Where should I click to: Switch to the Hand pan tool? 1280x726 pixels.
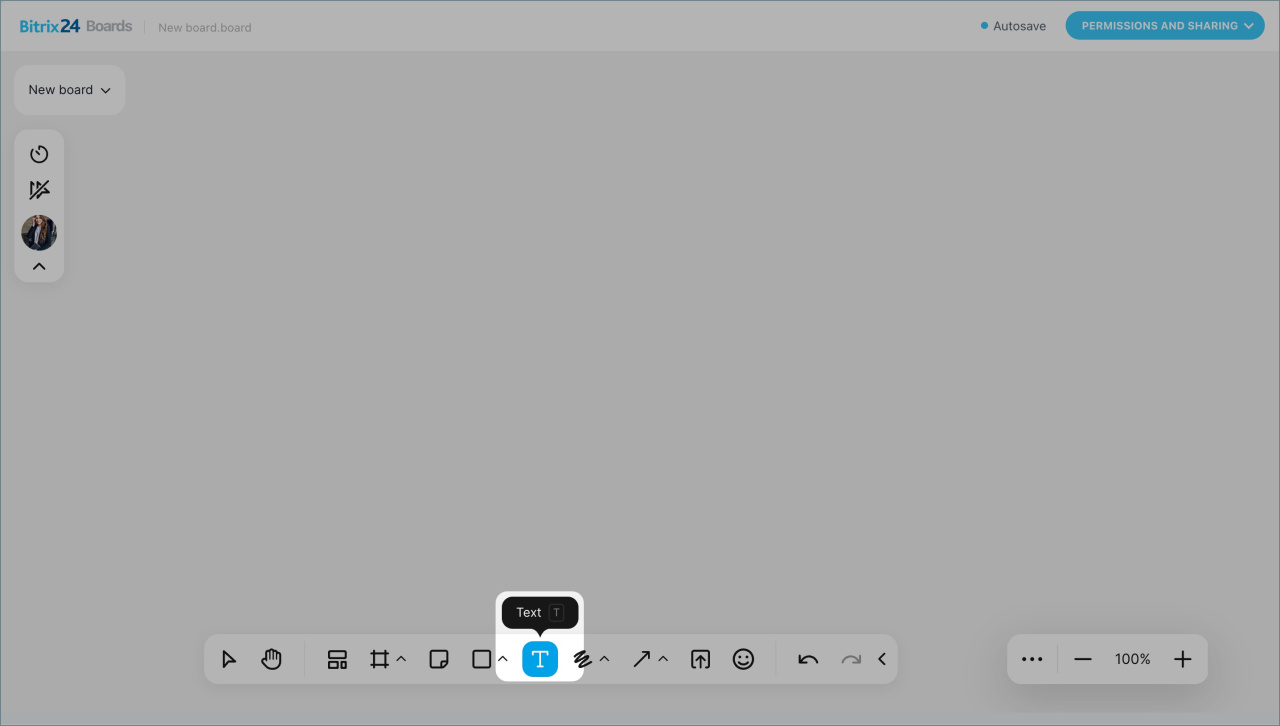(271, 659)
